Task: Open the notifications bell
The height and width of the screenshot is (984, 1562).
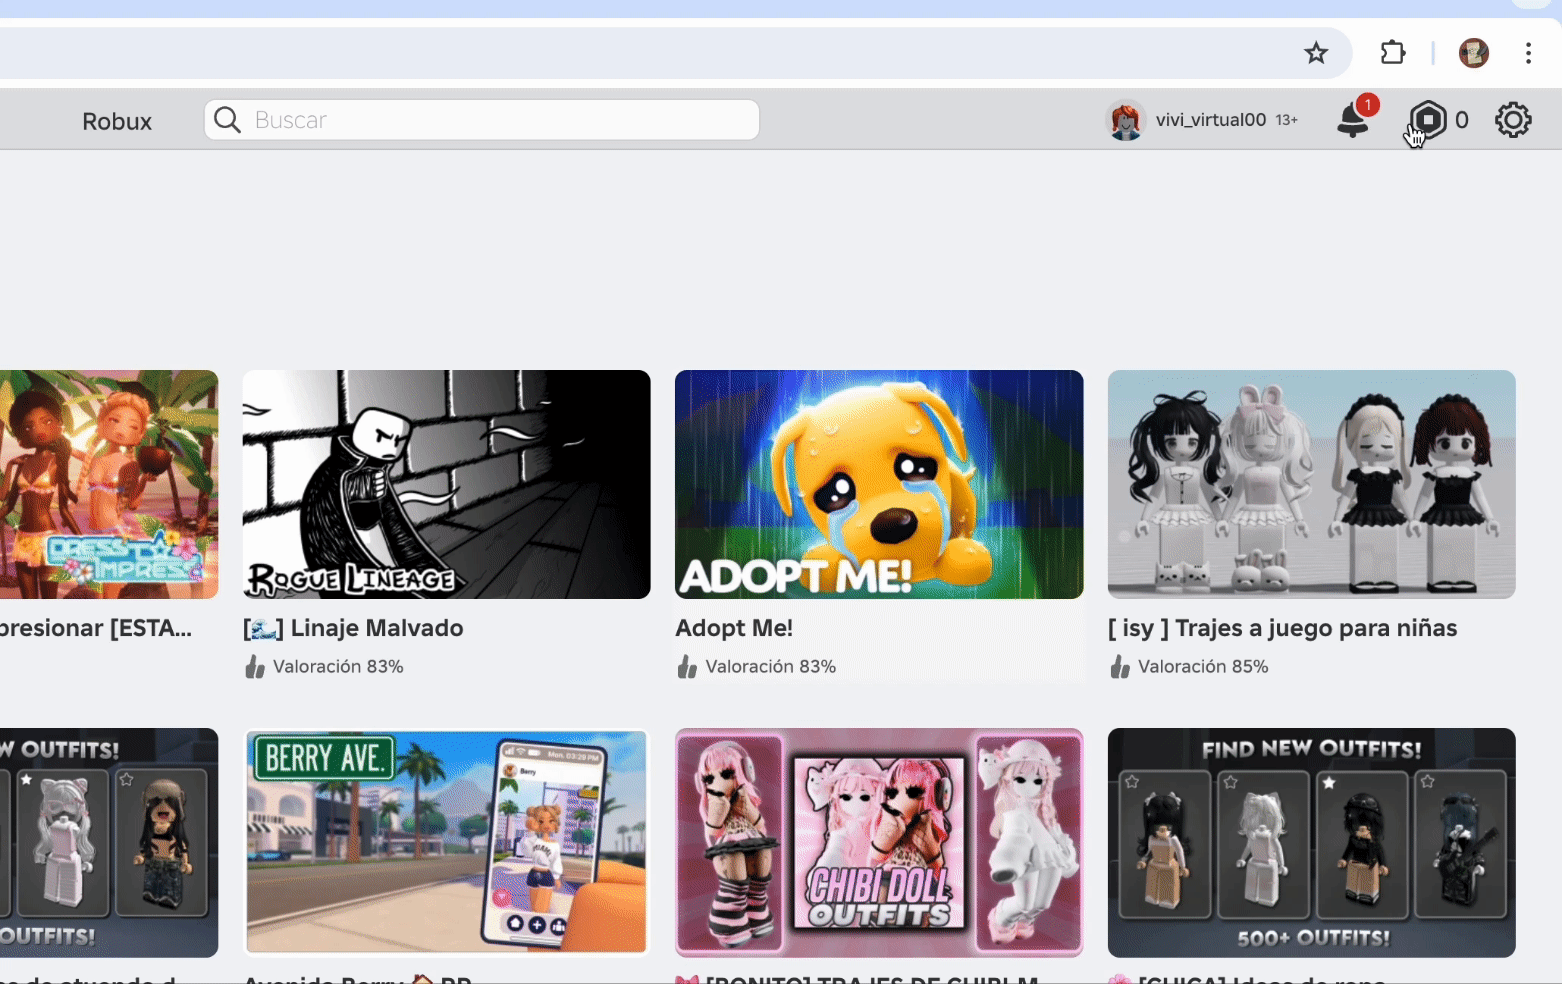Action: pos(1353,119)
